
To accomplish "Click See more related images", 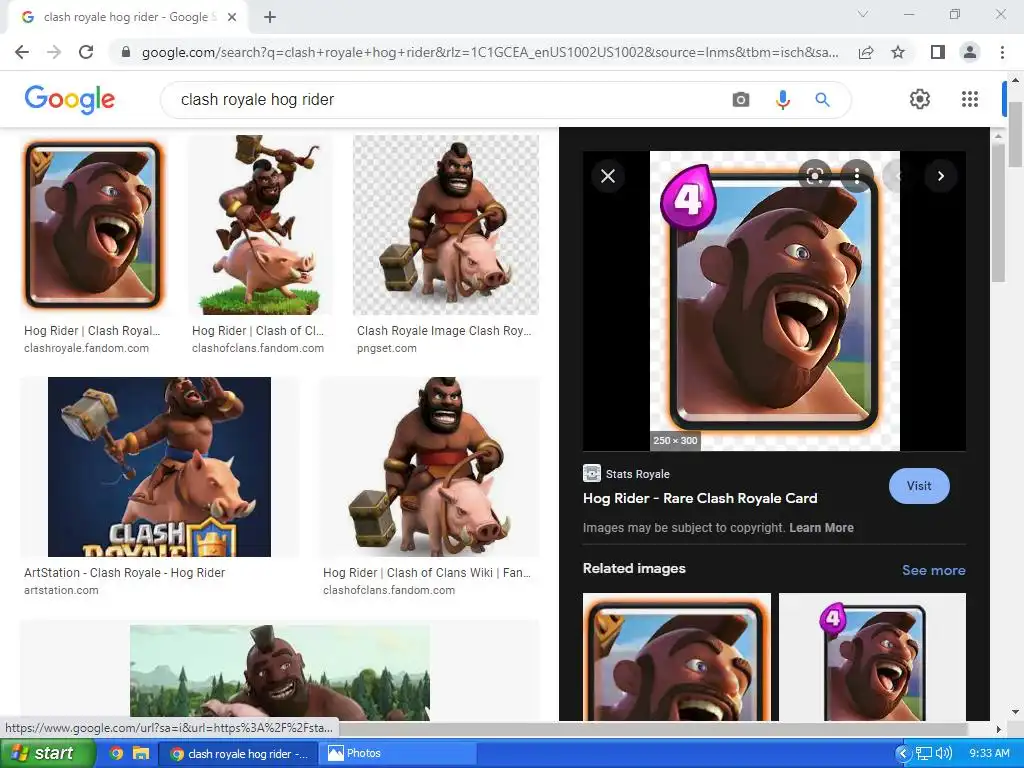I will click(933, 570).
